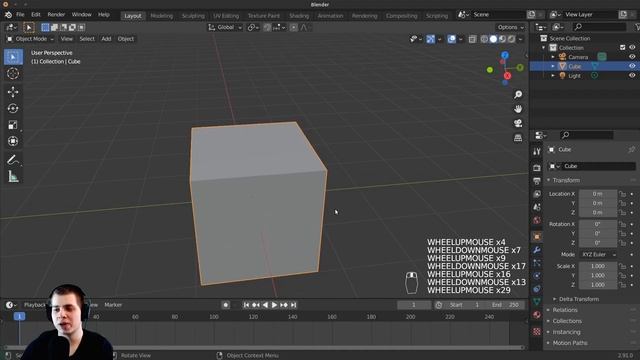Click the play animation button
Screen dimensions: 640x360
pyautogui.click(x=274, y=305)
